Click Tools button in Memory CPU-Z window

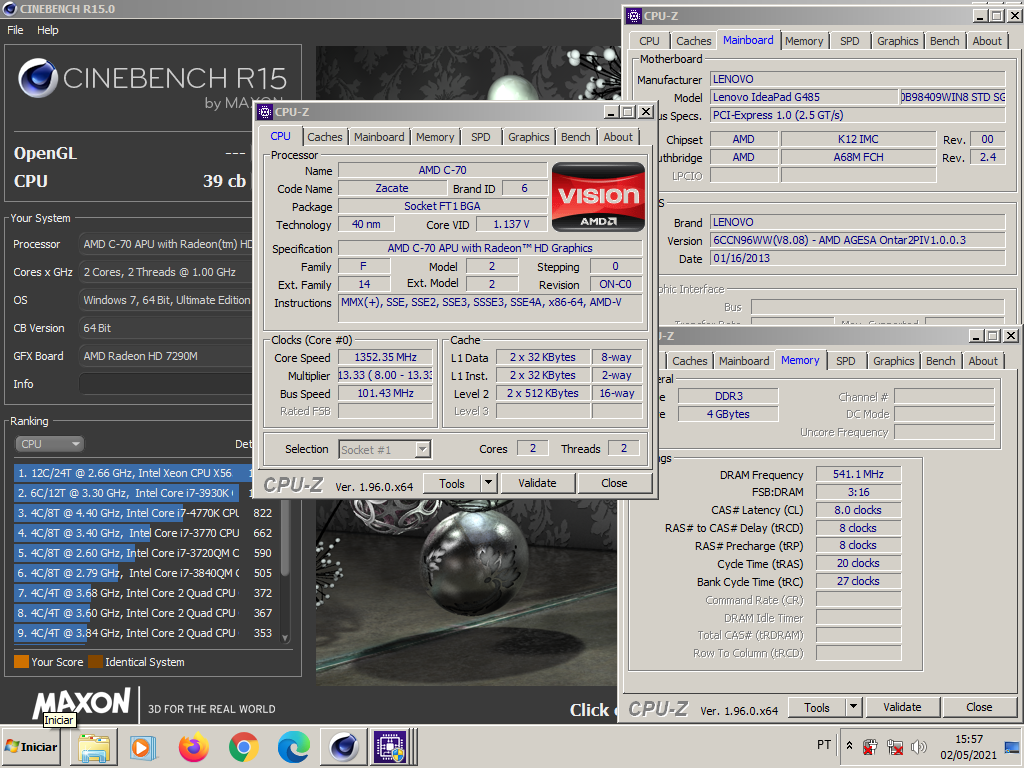pos(816,707)
